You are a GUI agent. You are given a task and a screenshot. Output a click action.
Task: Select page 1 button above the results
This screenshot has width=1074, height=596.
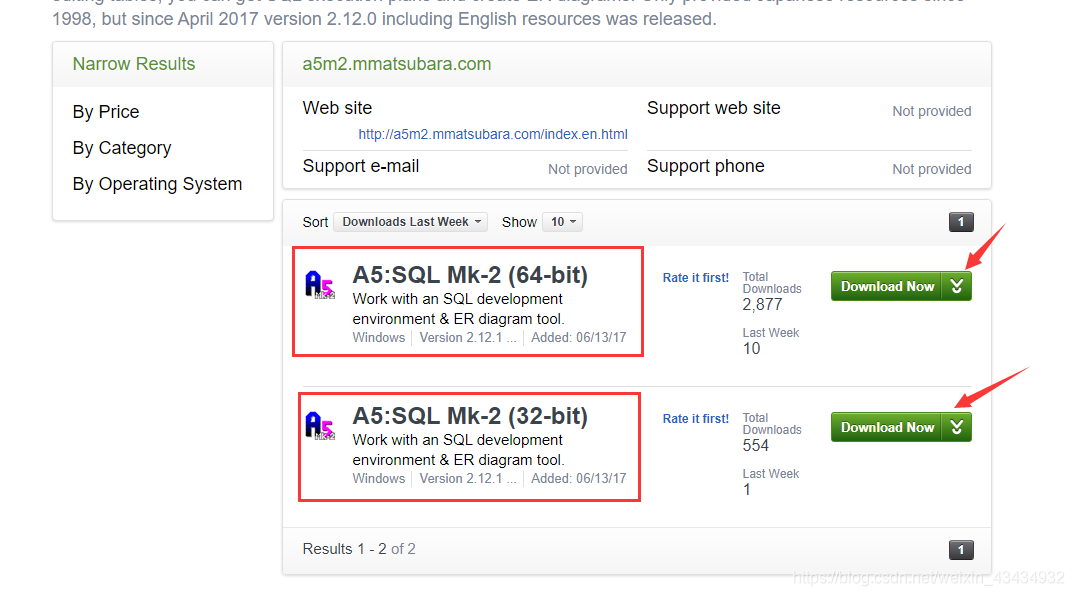click(x=961, y=222)
